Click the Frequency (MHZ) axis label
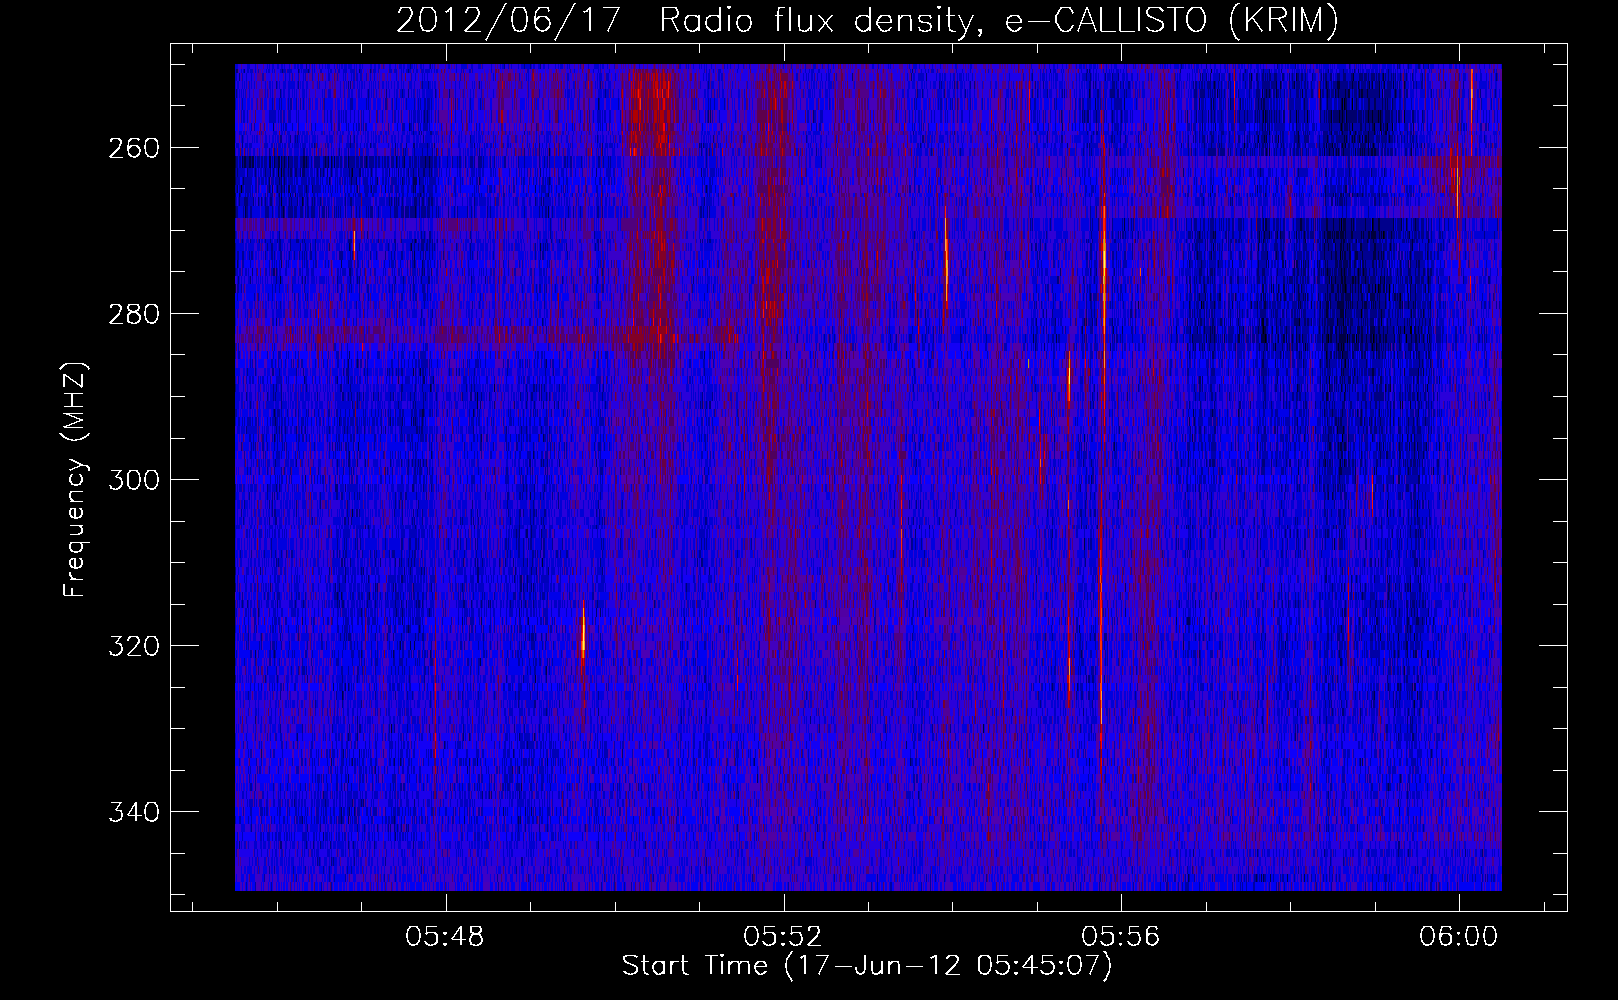This screenshot has height=1000, width=1618. [x=75, y=479]
